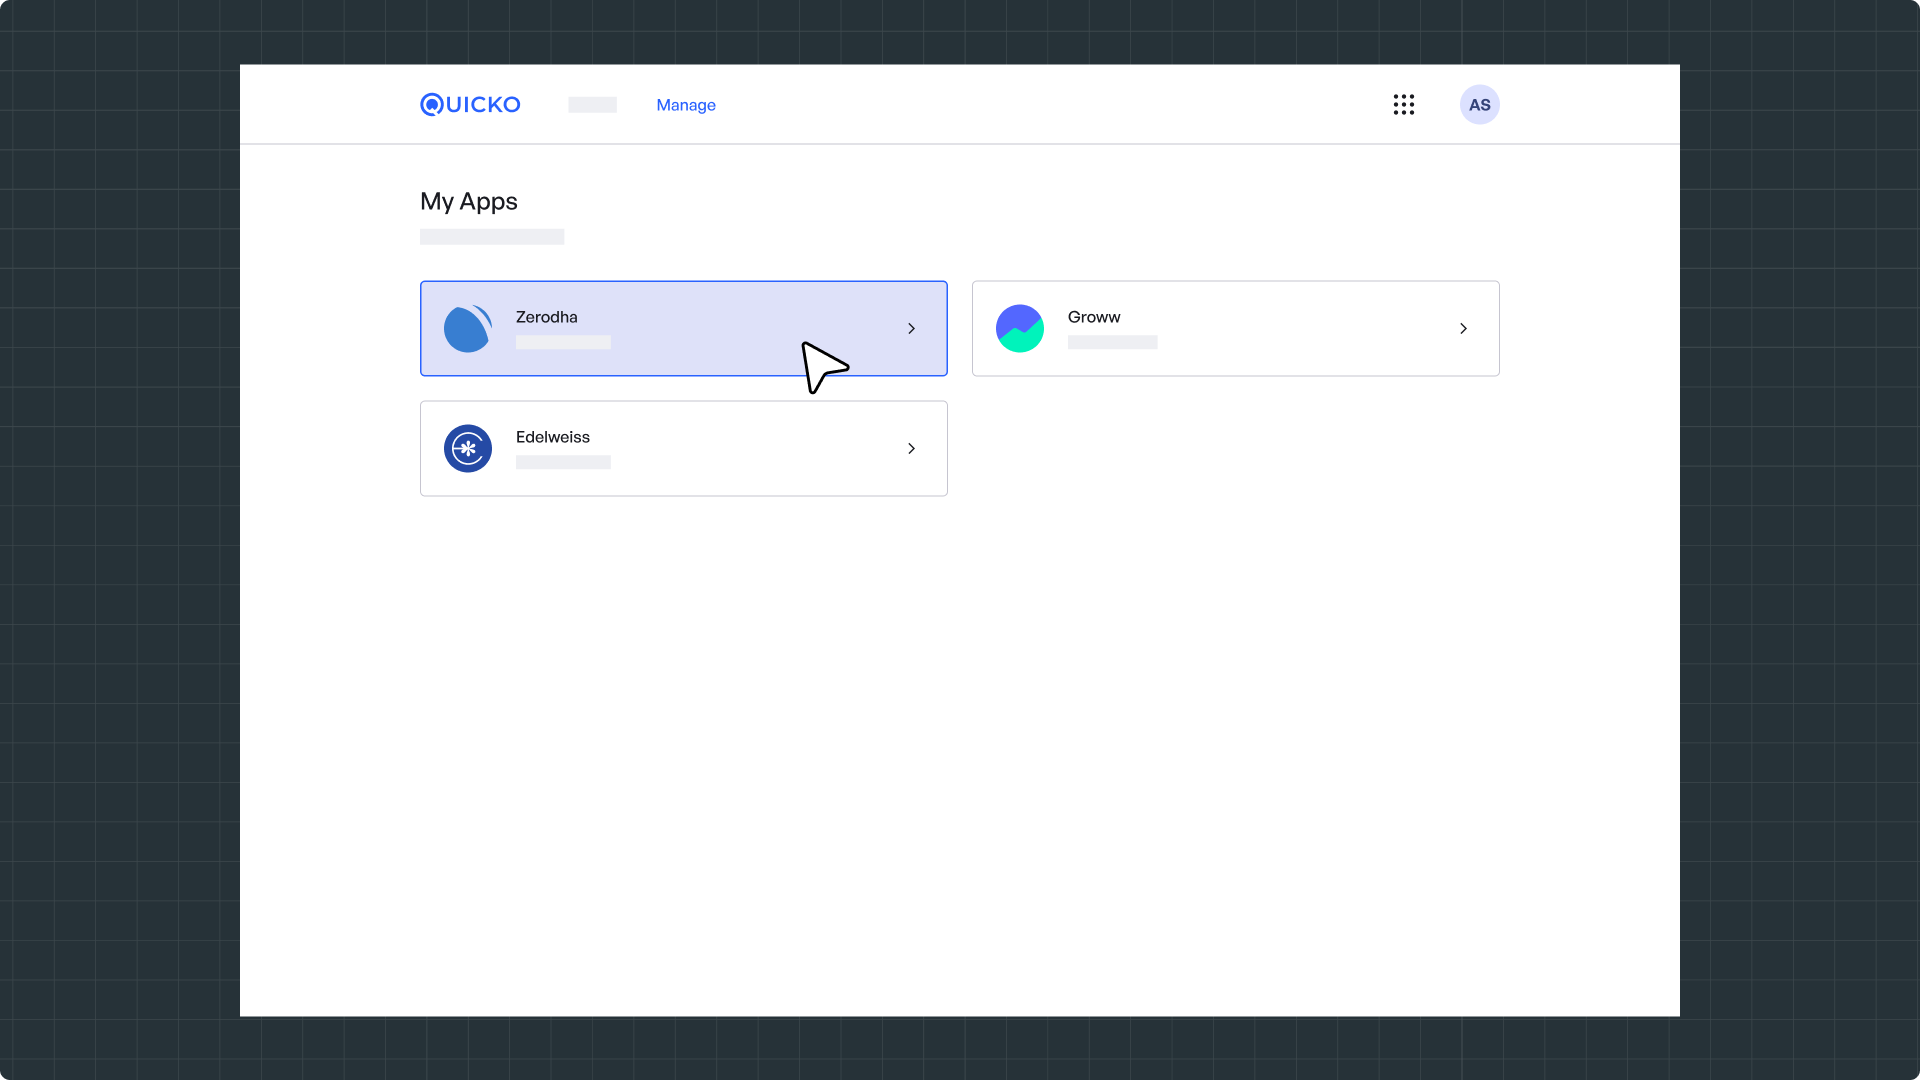Select the Groww app name
1920x1080 pixels.
[x=1094, y=317]
